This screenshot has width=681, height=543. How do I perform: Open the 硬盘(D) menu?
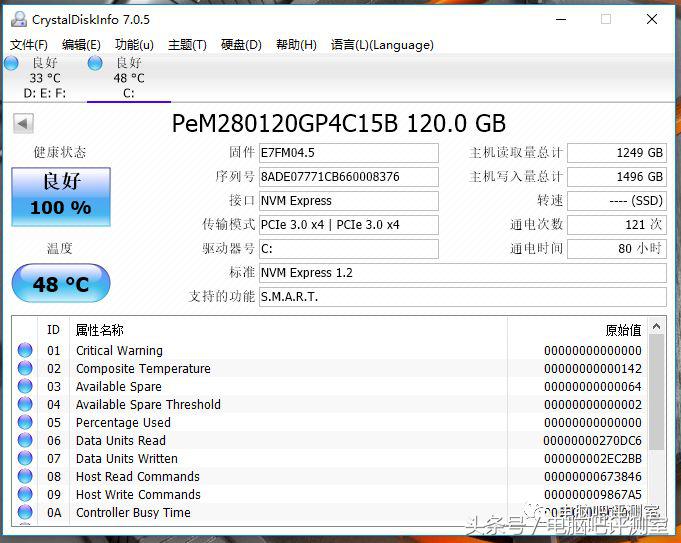click(x=241, y=45)
